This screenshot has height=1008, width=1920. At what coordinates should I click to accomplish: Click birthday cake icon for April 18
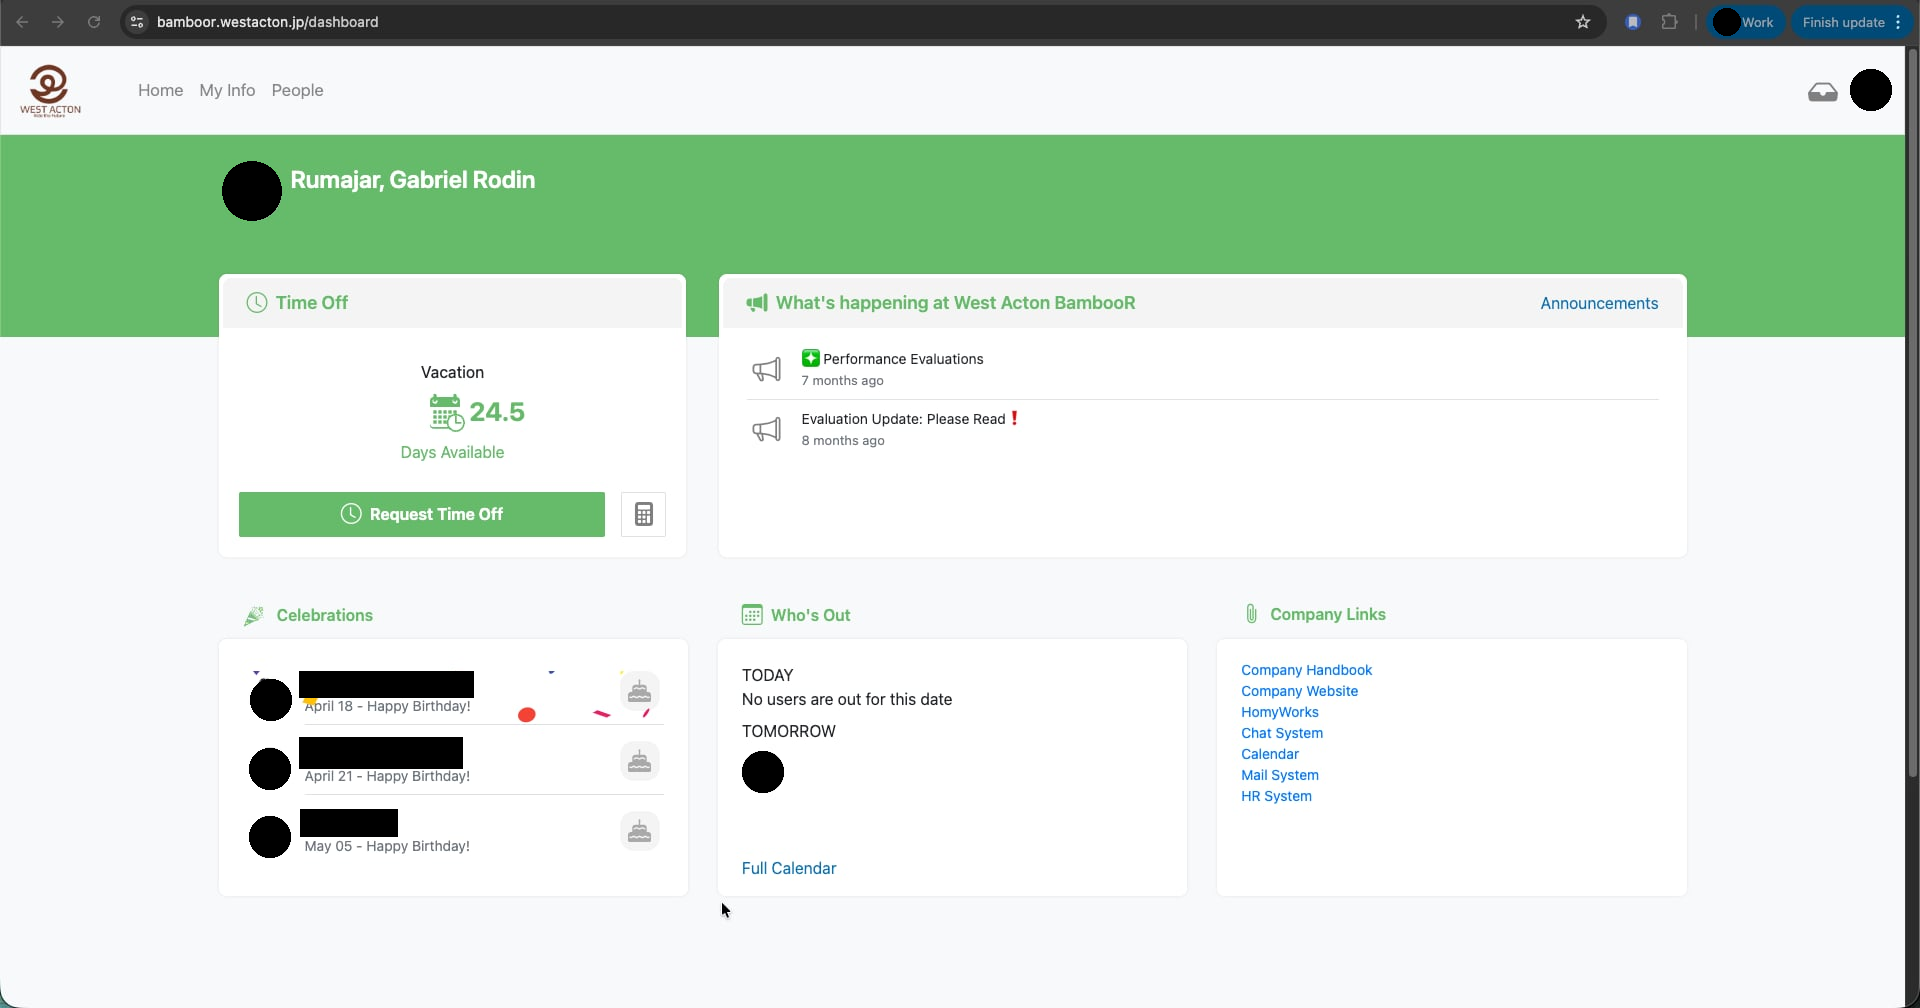click(x=639, y=691)
